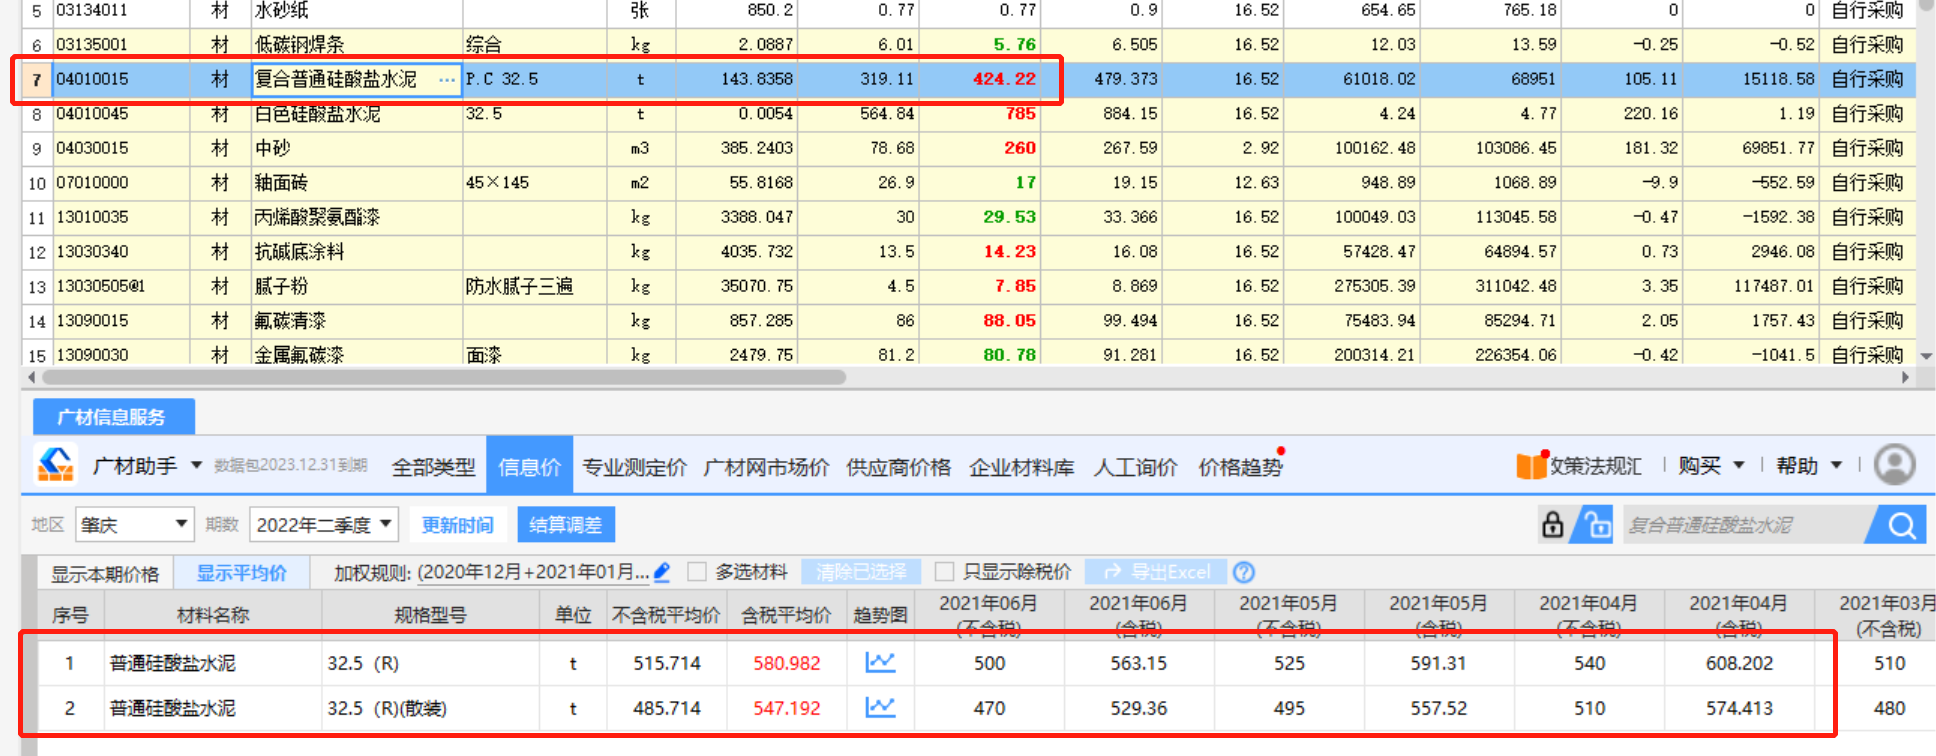Select the 全部类型 tab
Viewport: 1936px width, 756px height.
tap(433, 467)
